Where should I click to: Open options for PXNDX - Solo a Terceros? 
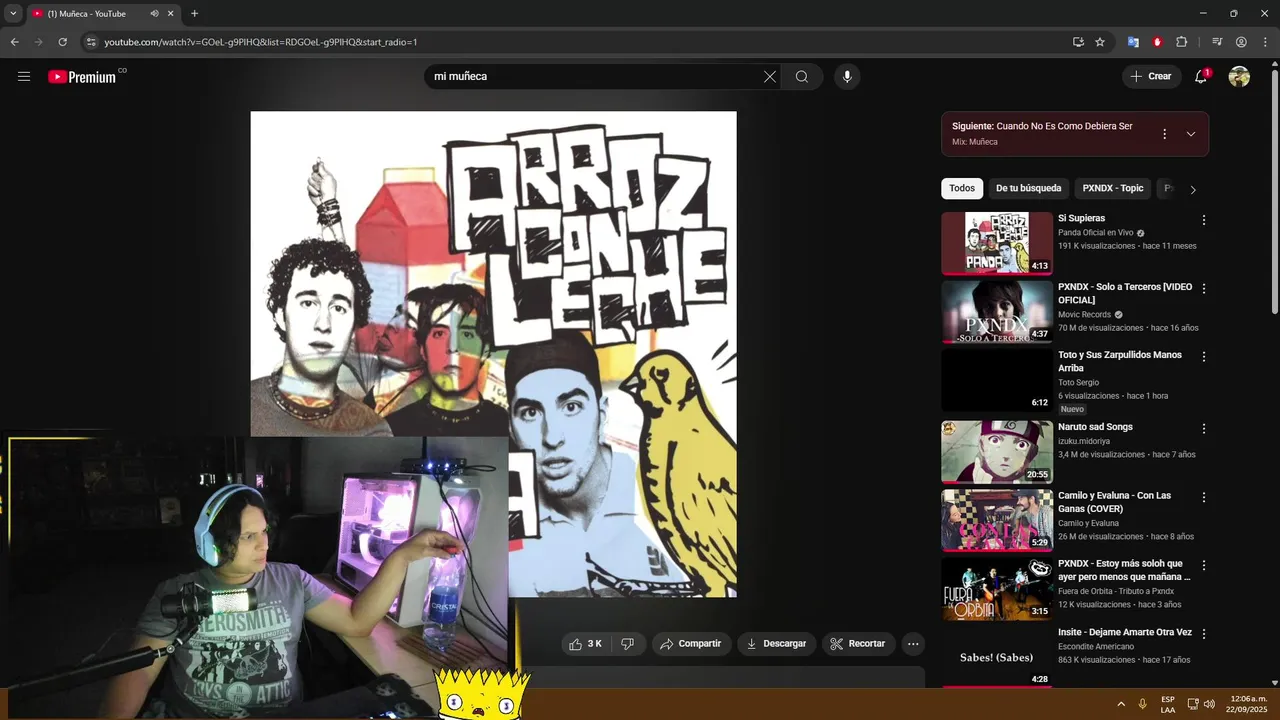pyautogui.click(x=1204, y=288)
